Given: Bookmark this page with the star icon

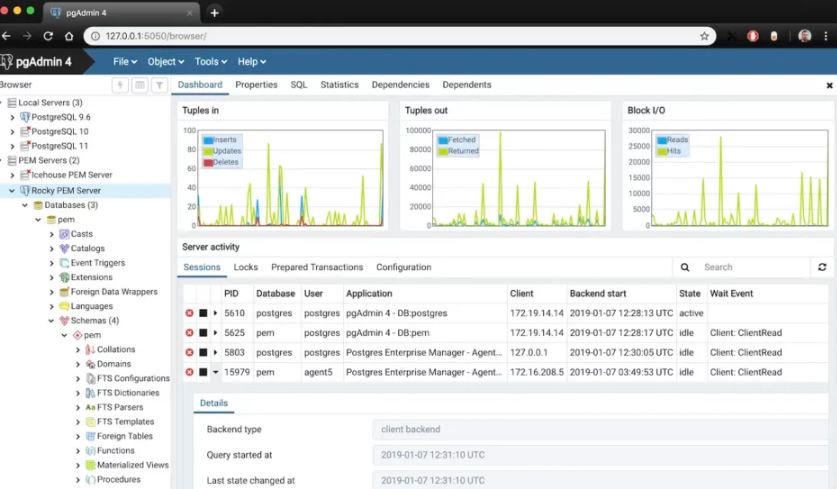Looking at the screenshot, I should [x=704, y=36].
